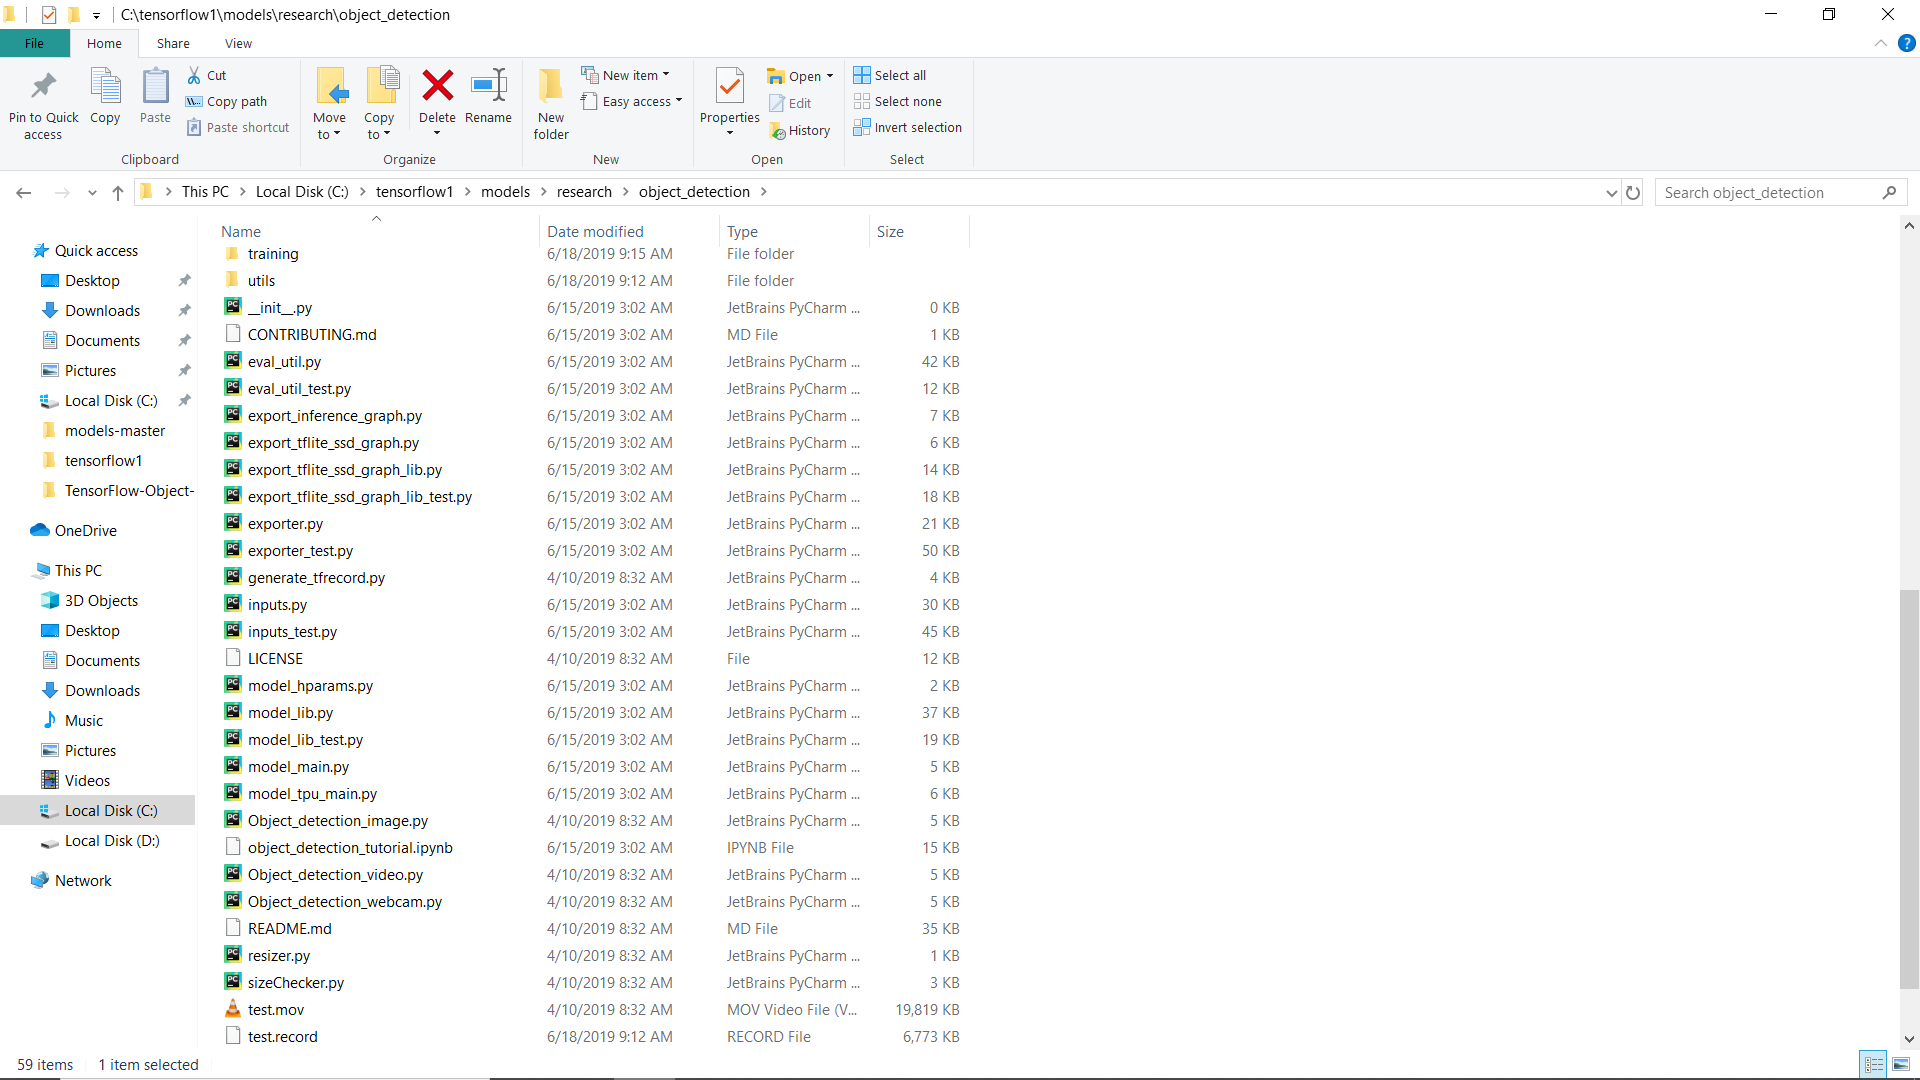Viewport: 1920px width, 1080px height.
Task: Navigate to the research breadcrumb folder
Action: [586, 191]
